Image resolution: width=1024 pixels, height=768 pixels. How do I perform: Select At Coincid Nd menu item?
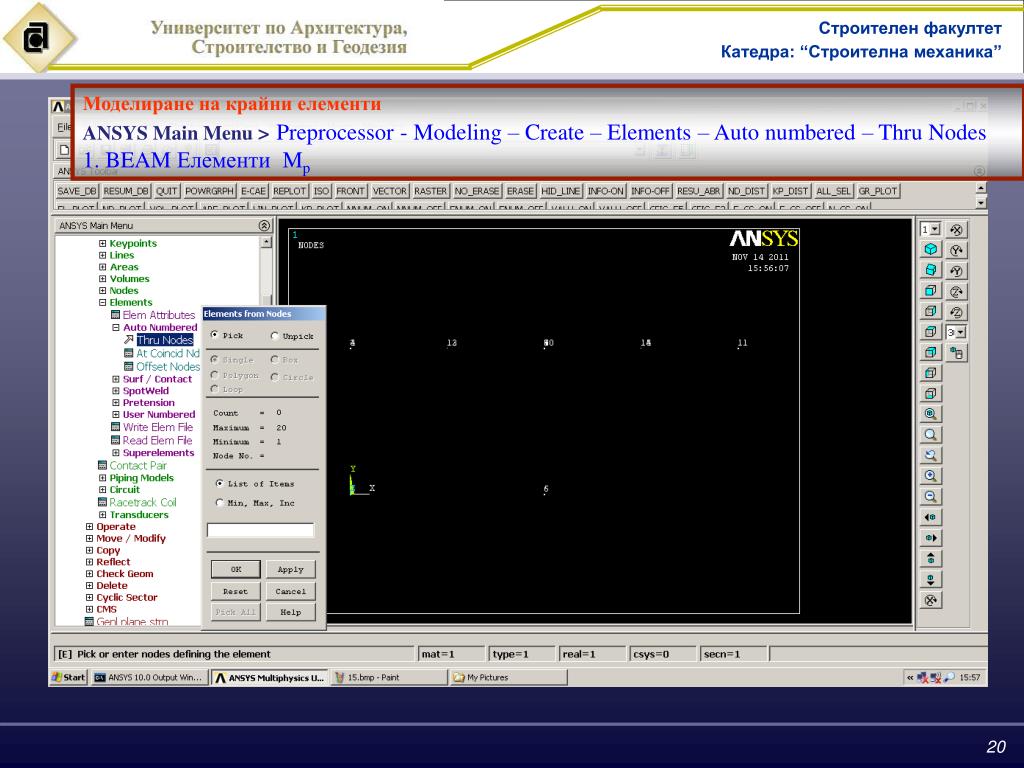(x=168, y=353)
